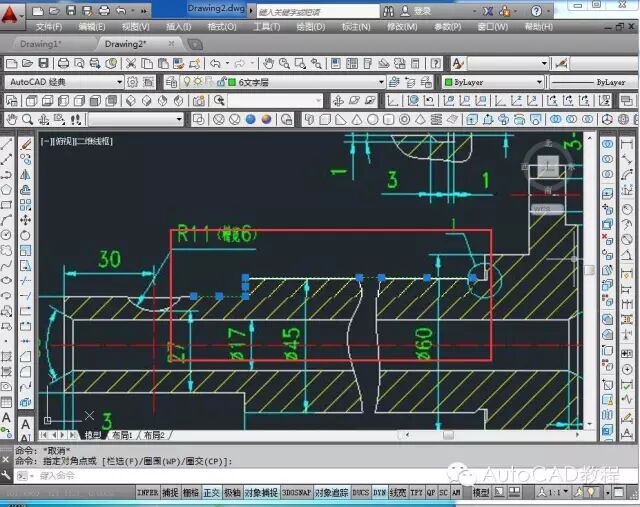Expand the 6文字层 layer dropdown
640x507 pixels.
coord(381,82)
